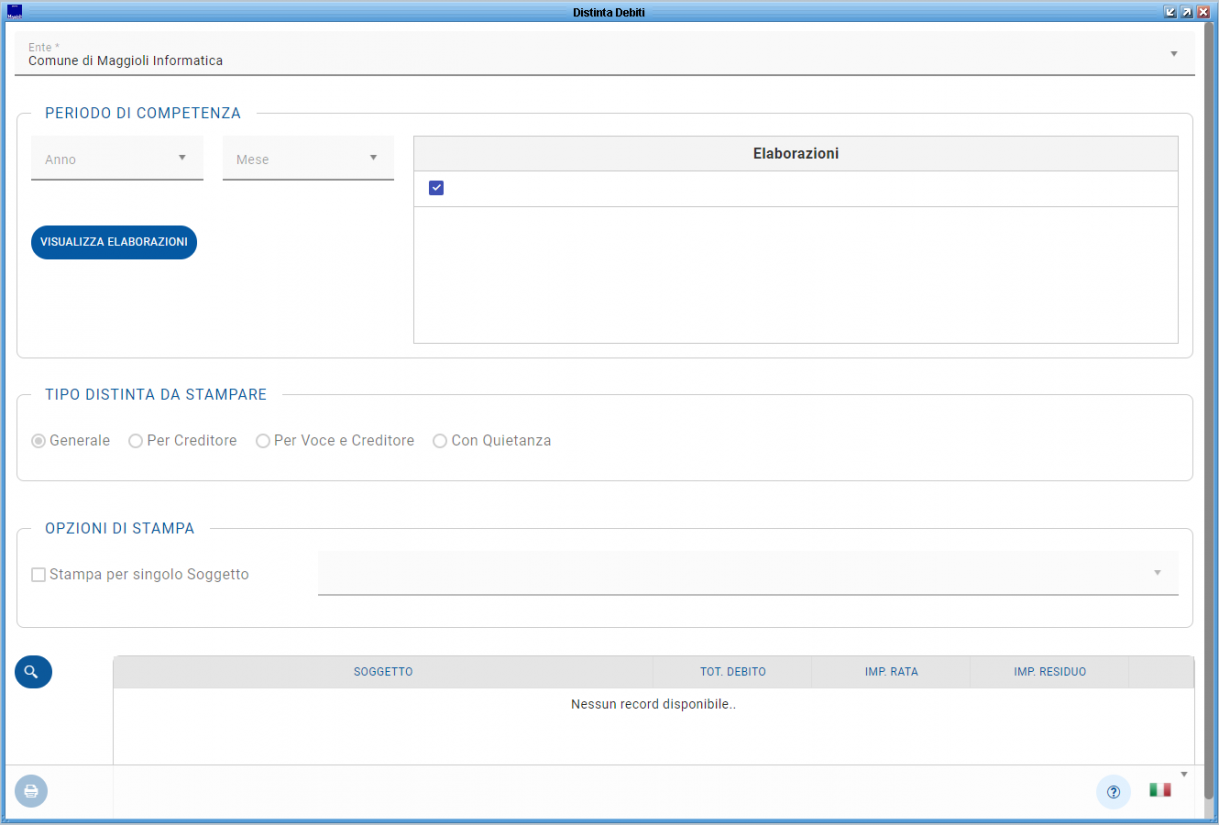Uncheck the Elaborazioni select-all checkbox
This screenshot has width=1219, height=825.
click(x=436, y=188)
